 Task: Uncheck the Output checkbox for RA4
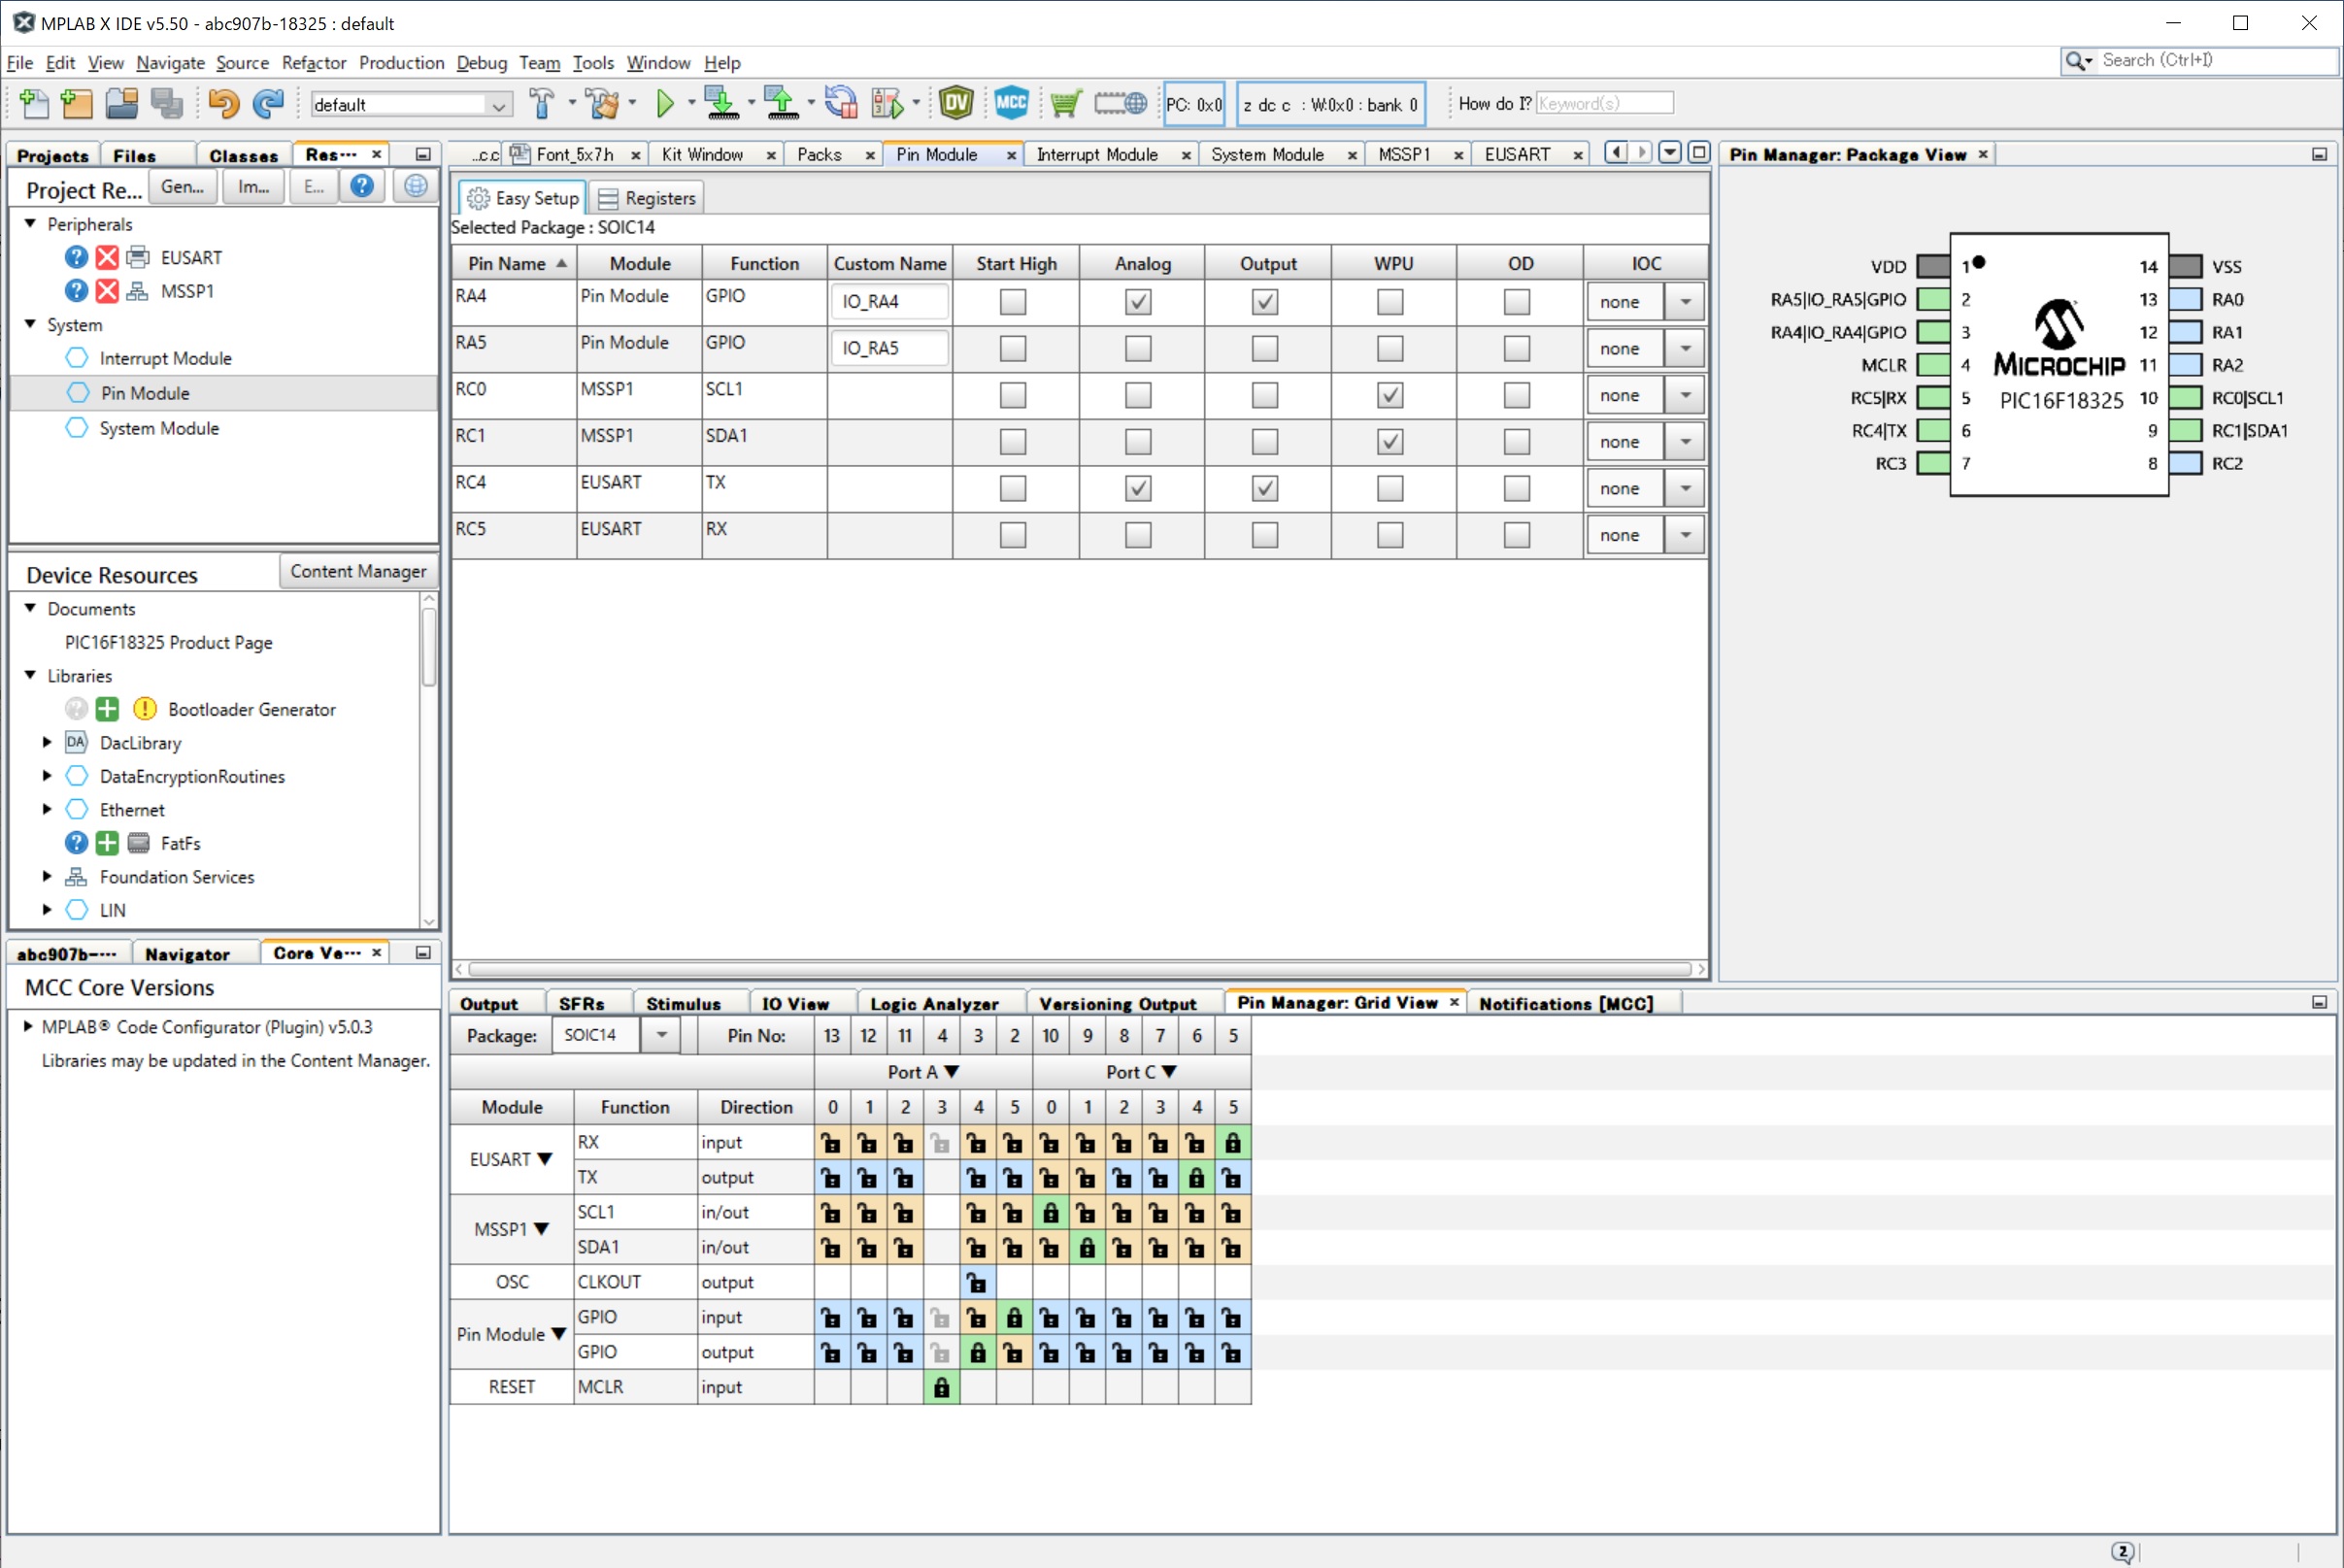(x=1265, y=301)
